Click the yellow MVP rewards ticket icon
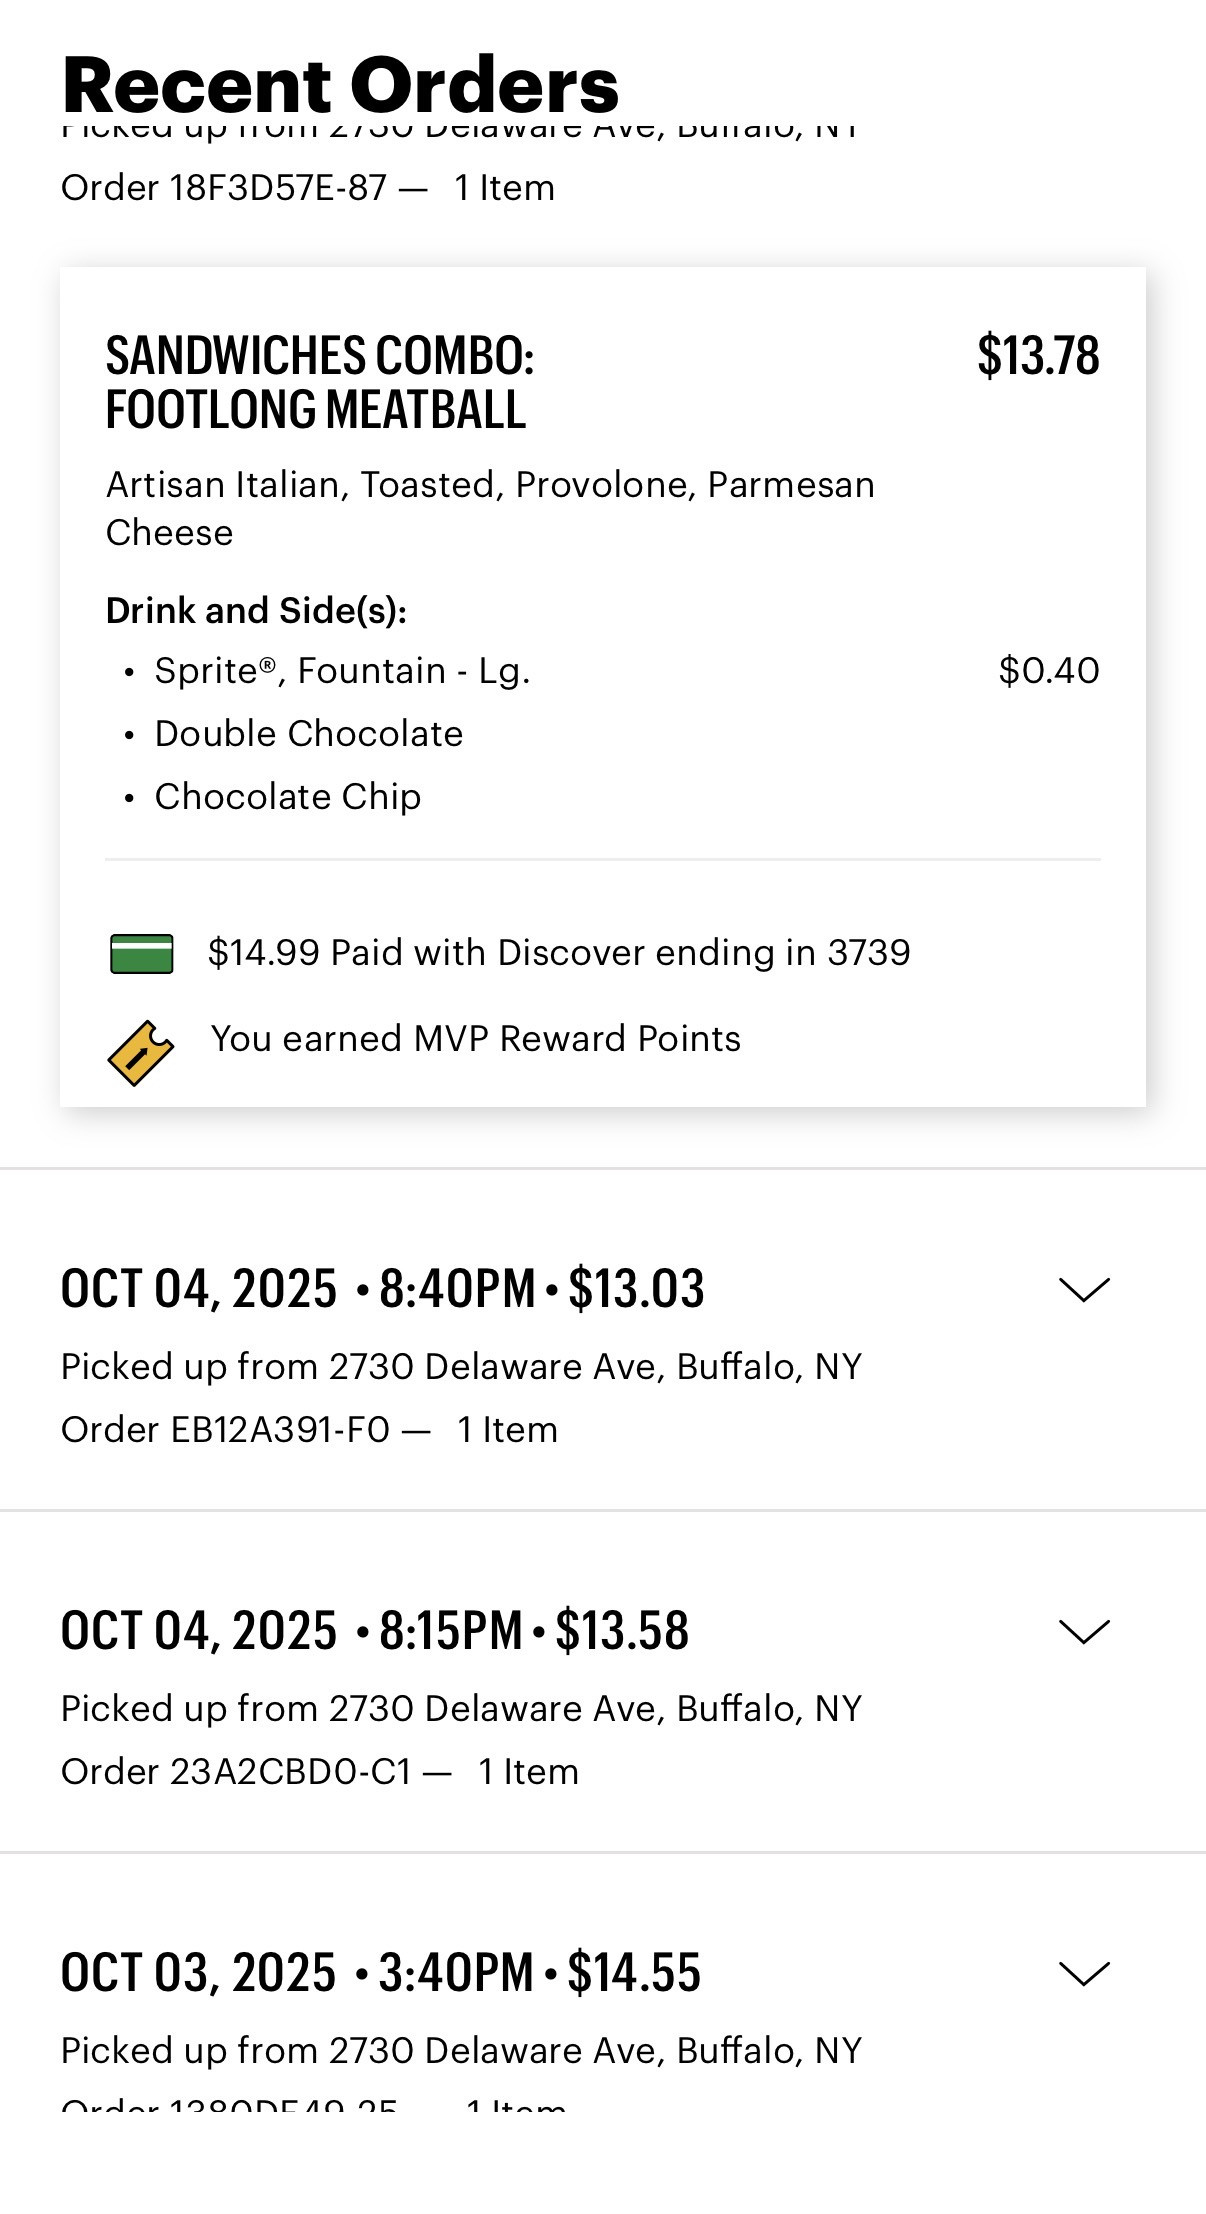Image resolution: width=1206 pixels, height=2214 pixels. click(140, 1052)
